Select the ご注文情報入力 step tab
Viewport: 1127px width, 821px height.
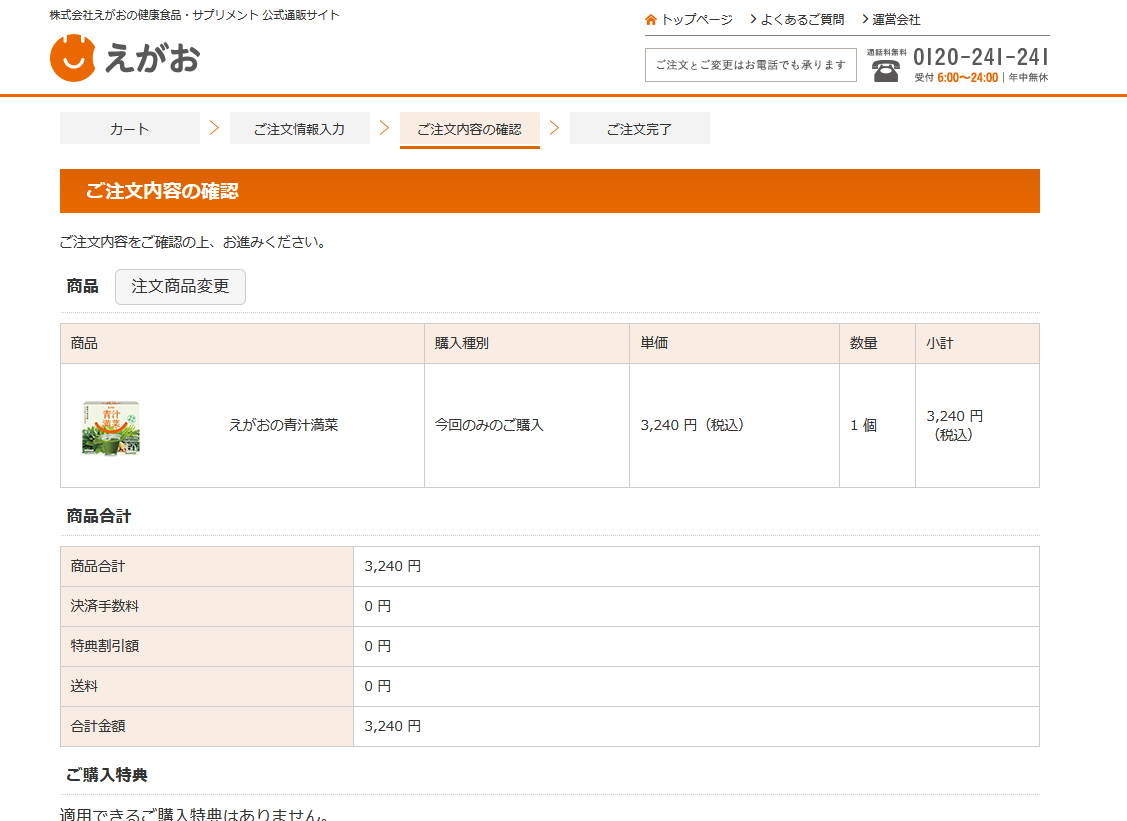[300, 129]
